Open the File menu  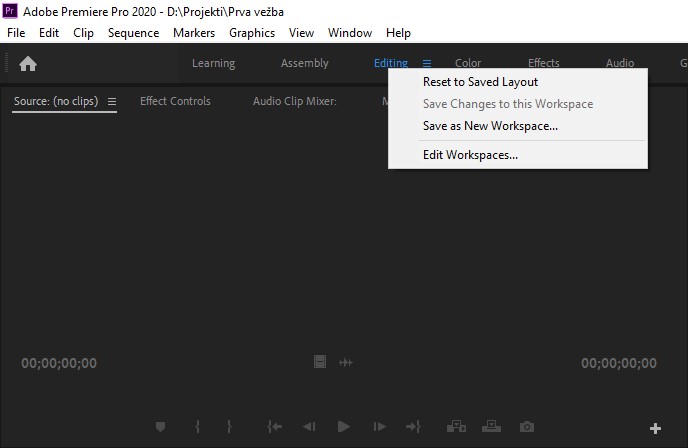[16, 33]
